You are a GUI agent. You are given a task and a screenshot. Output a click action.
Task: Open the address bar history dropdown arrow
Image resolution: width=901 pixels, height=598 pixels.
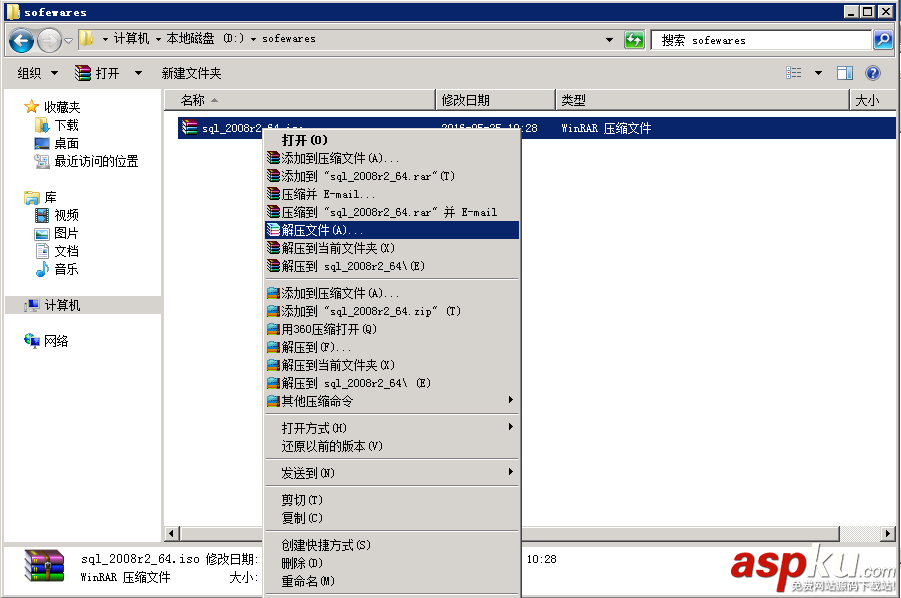609,40
